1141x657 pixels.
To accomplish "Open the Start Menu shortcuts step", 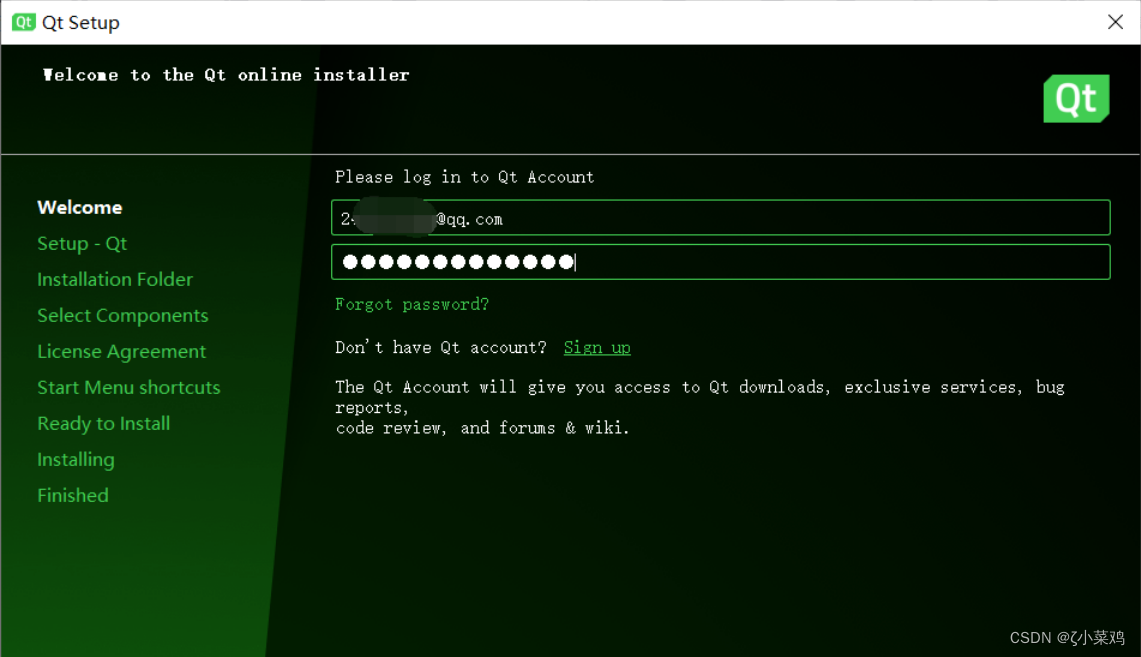I will point(129,387).
